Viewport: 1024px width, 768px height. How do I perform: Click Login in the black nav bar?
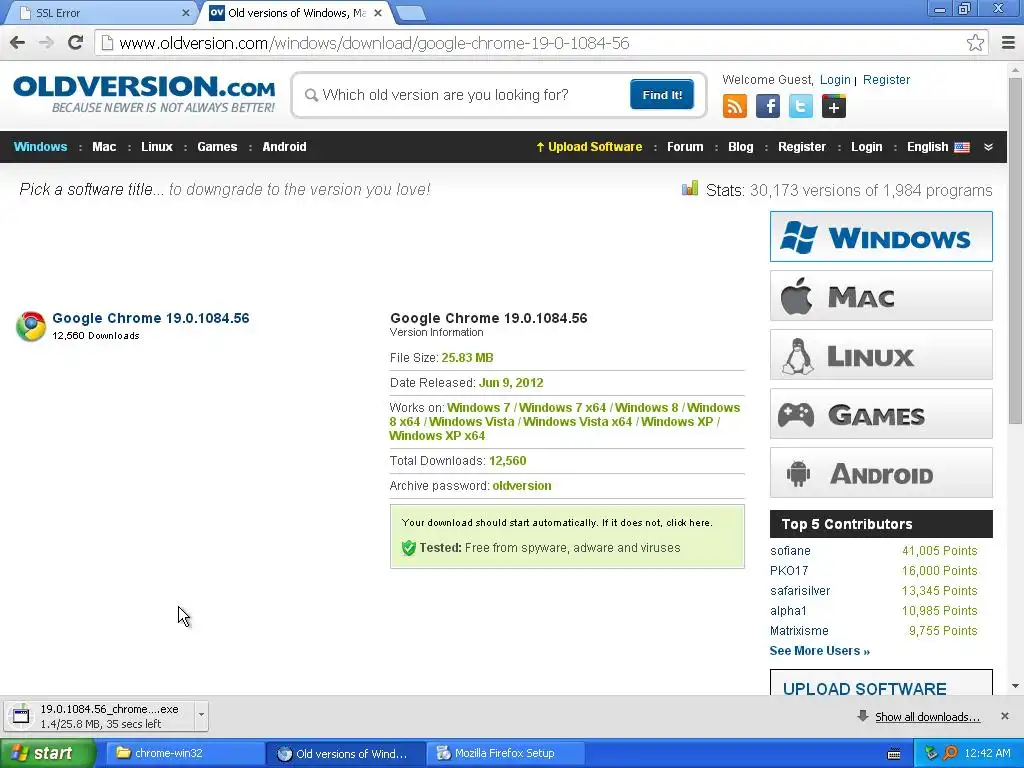point(867,147)
